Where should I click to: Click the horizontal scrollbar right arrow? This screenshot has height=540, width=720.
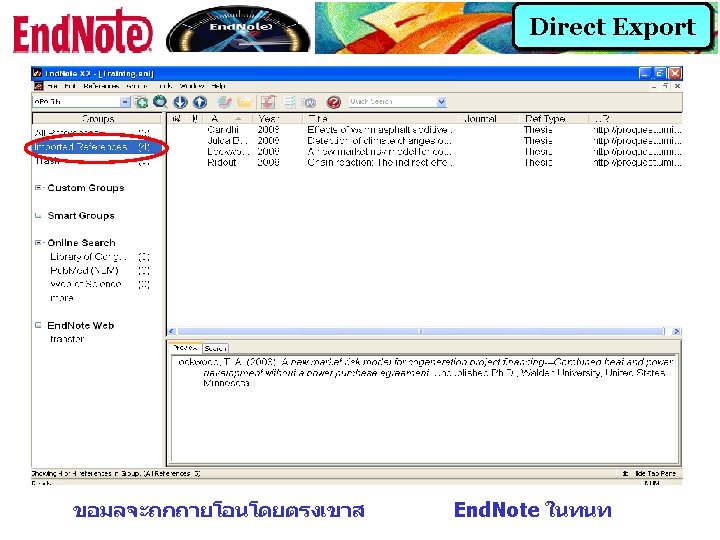pos(676,331)
